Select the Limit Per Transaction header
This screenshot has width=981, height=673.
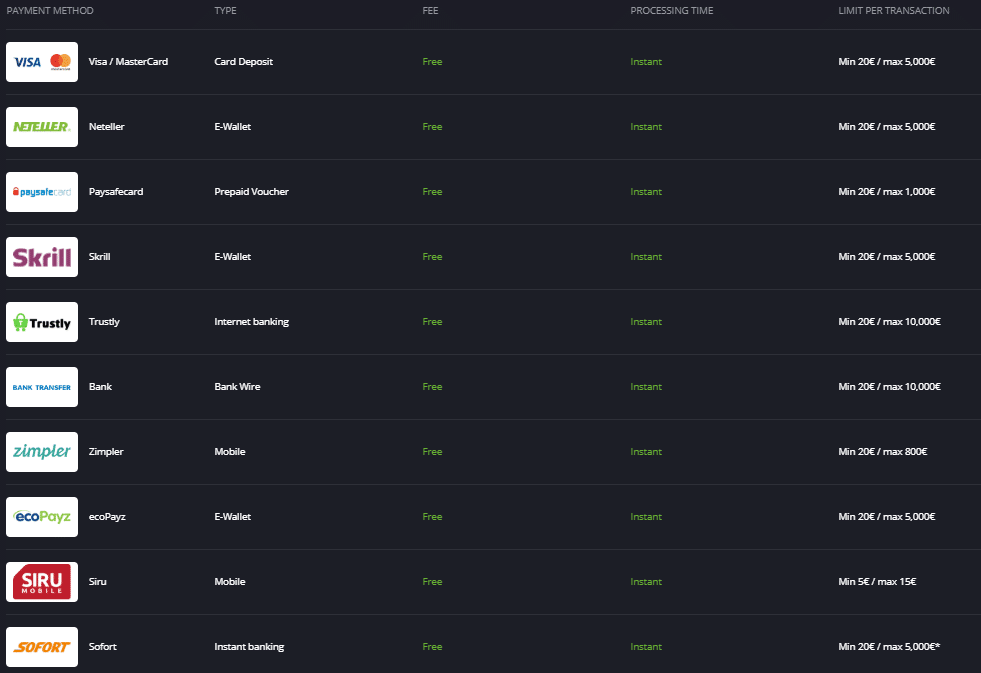[x=894, y=11]
